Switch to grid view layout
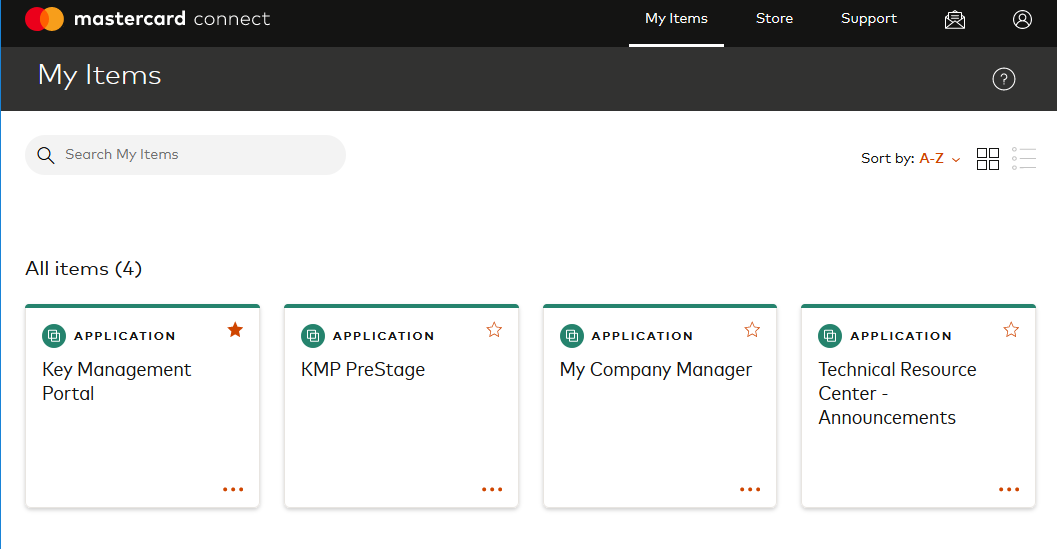 988,159
